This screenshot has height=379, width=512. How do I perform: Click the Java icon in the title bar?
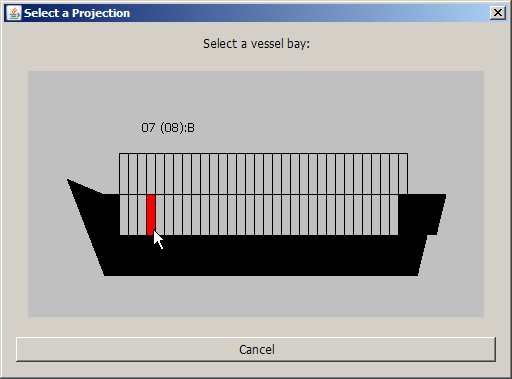[x=14, y=13]
